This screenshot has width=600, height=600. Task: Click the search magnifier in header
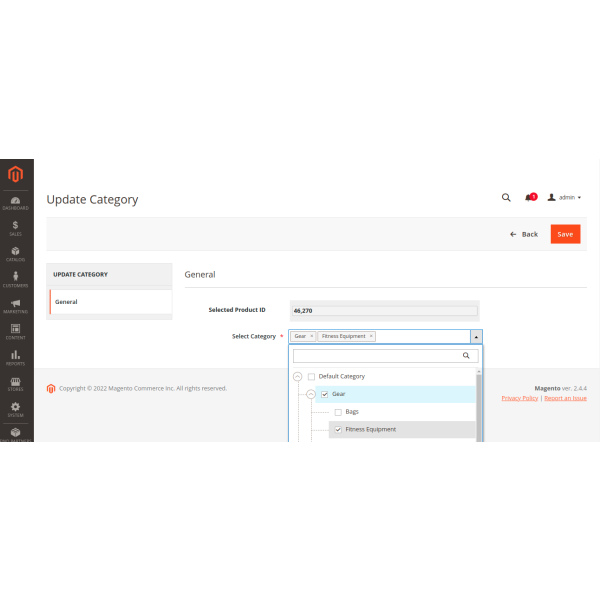click(x=506, y=198)
